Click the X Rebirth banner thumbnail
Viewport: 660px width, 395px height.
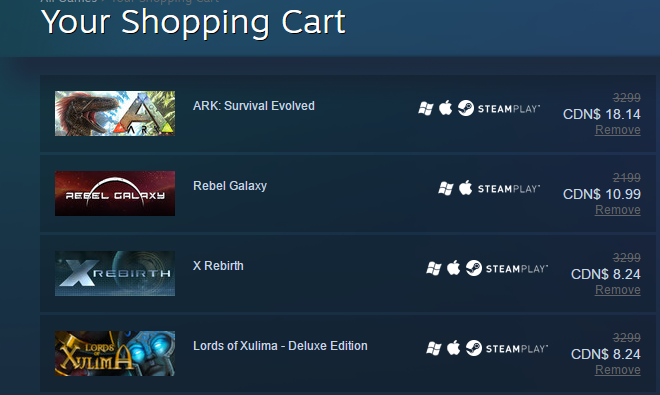115,273
